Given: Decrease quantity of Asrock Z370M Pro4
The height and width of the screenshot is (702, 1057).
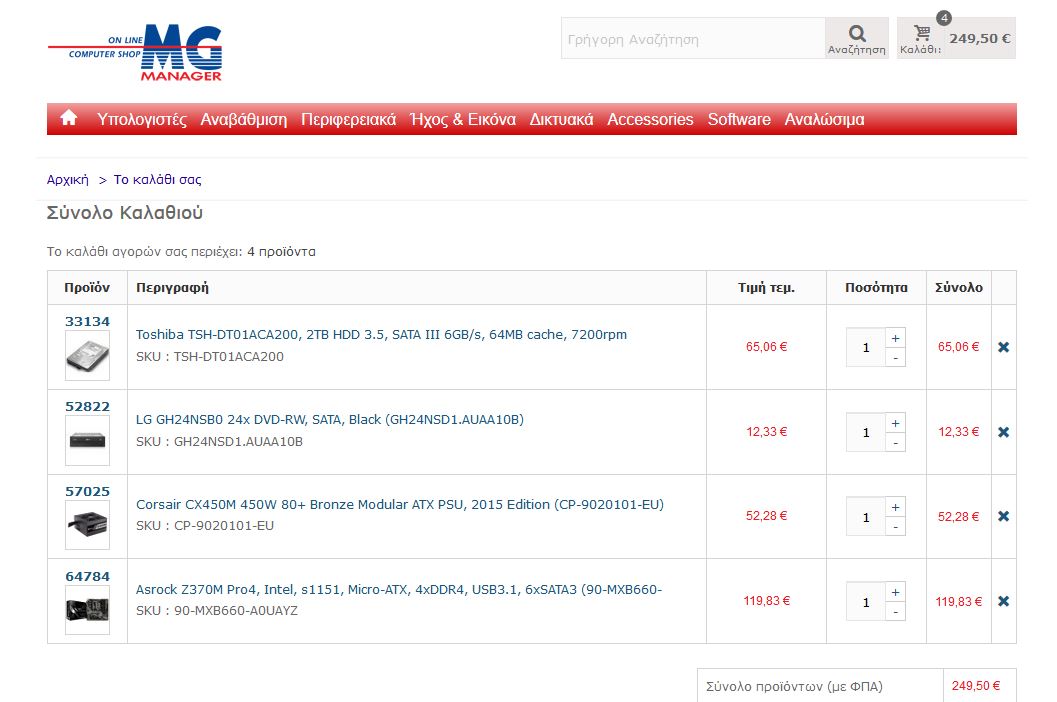Looking at the screenshot, I should click(x=895, y=612).
